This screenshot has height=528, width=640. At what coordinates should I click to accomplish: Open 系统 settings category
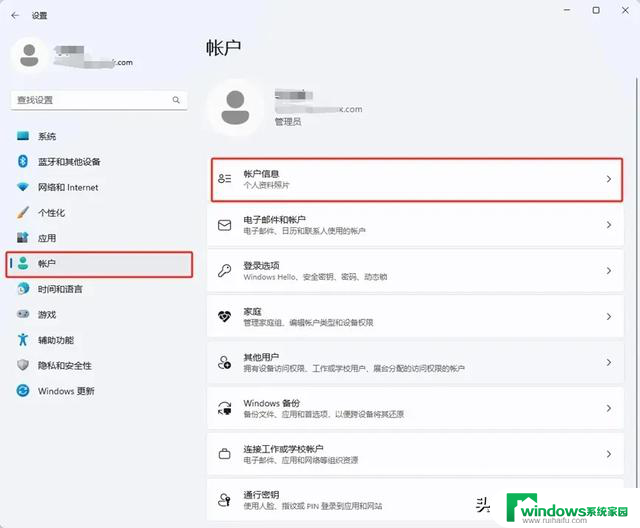[x=47, y=136]
